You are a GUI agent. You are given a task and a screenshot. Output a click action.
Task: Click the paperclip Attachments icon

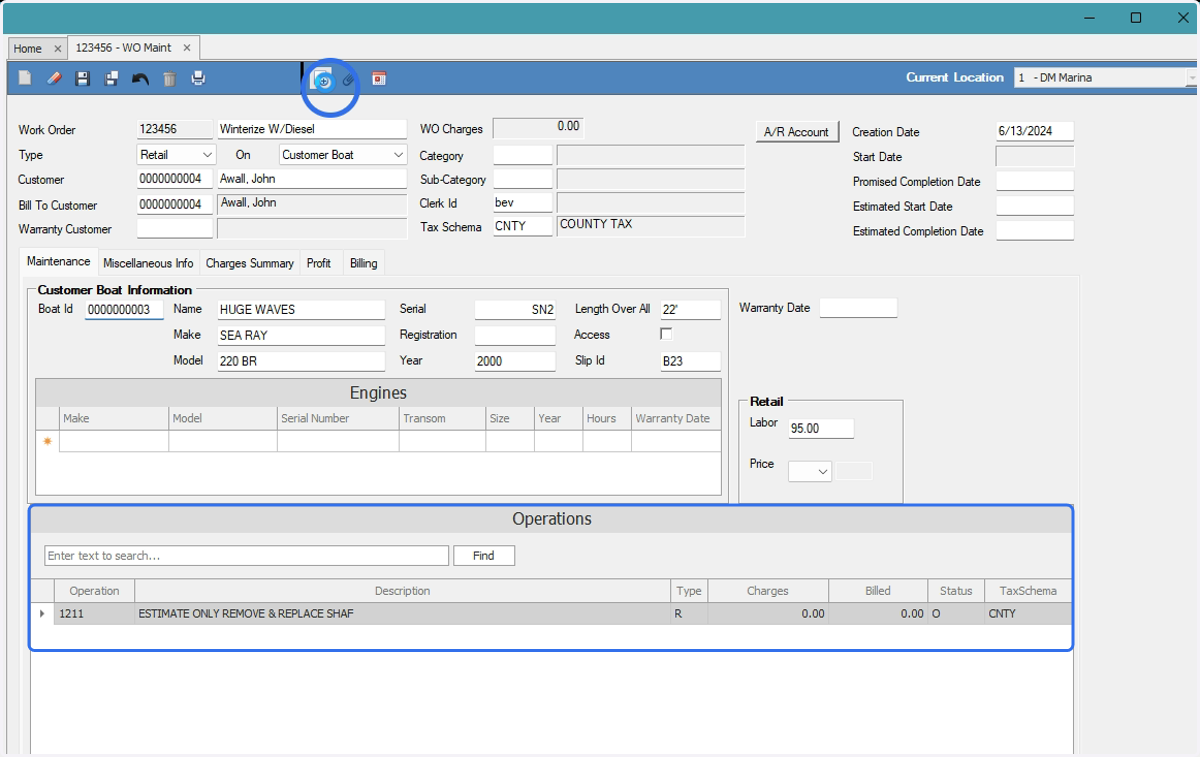click(x=348, y=79)
